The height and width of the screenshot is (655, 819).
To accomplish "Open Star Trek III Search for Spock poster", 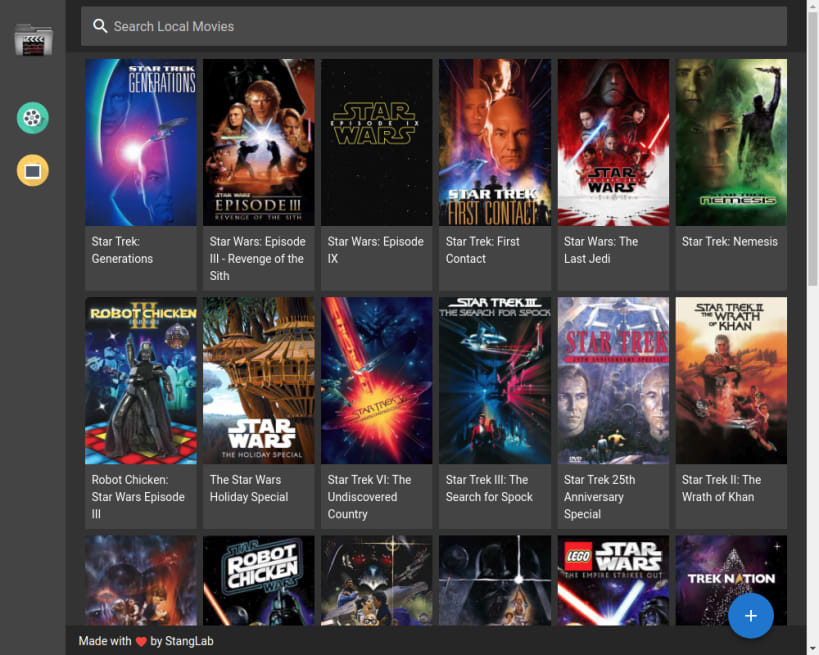I will tap(495, 380).
